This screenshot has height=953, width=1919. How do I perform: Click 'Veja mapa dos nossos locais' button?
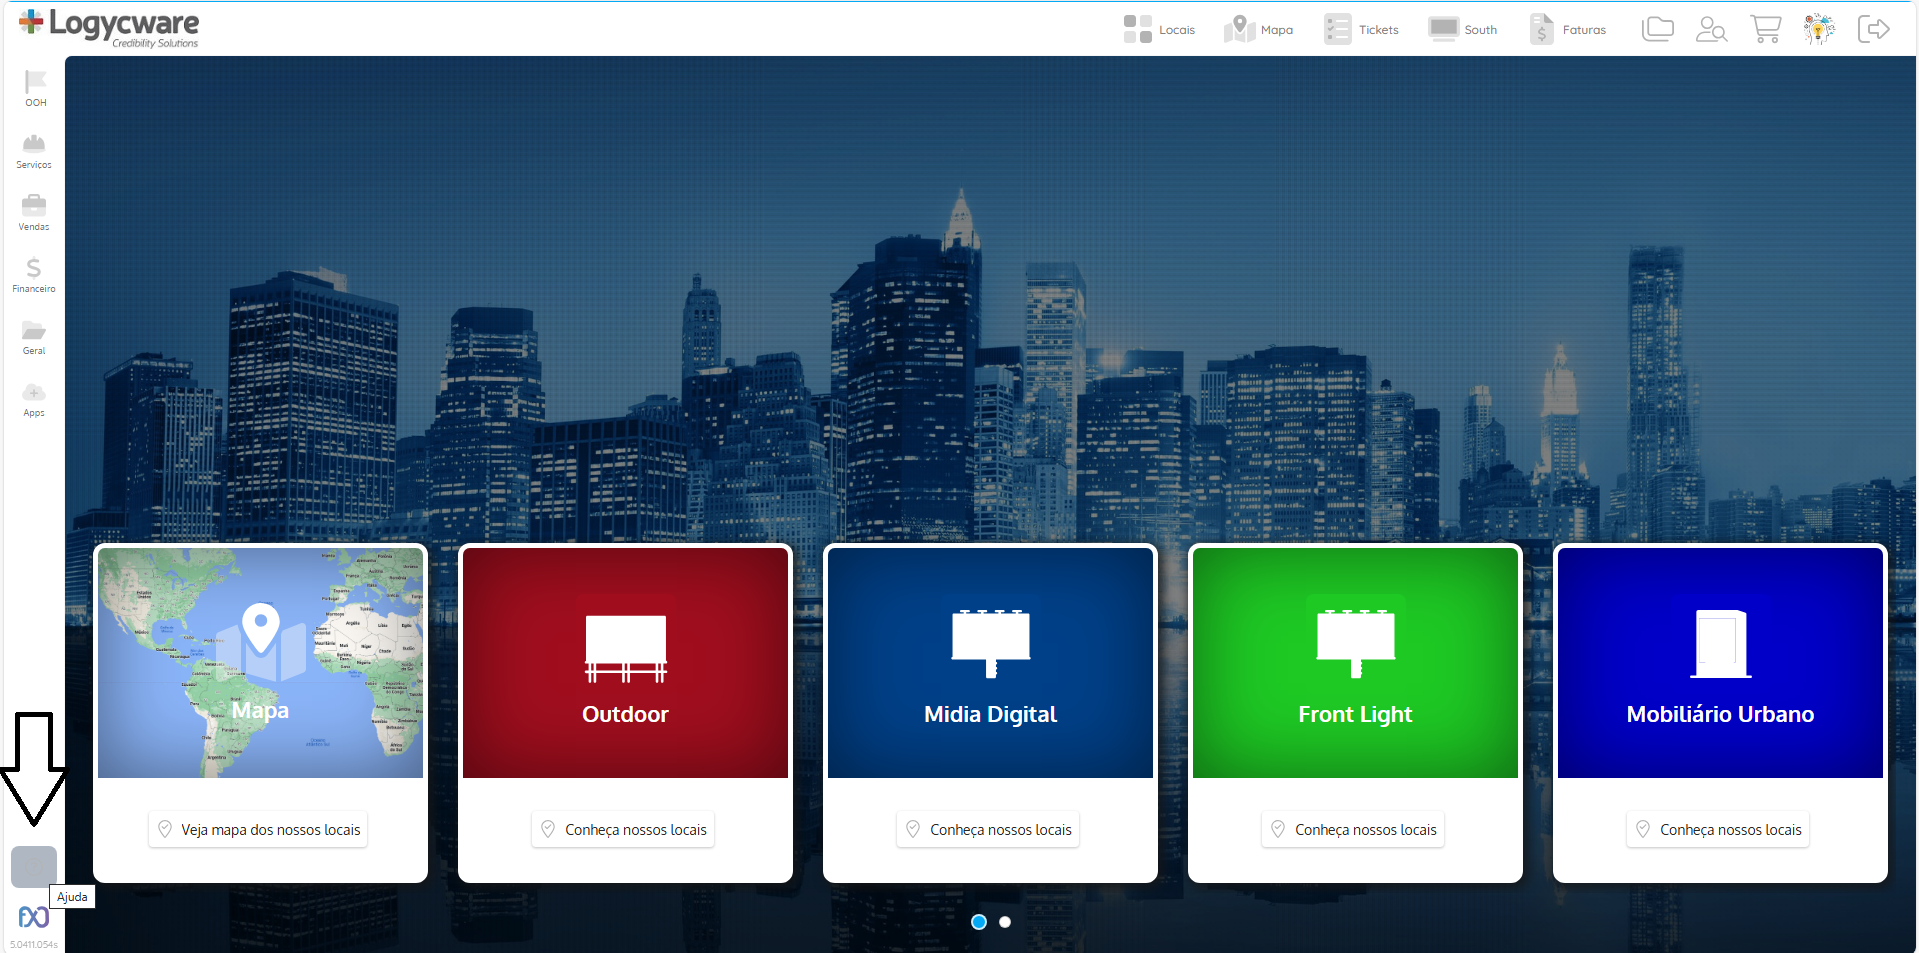click(259, 830)
